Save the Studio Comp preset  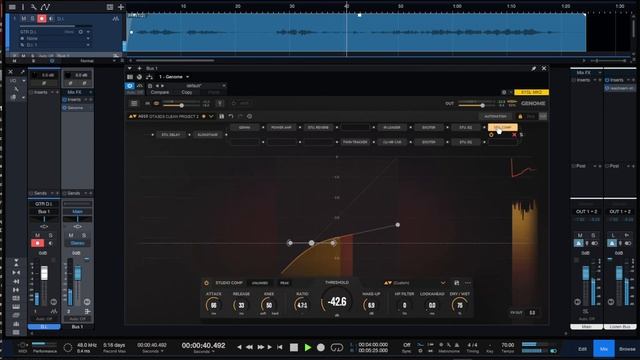coord(456,283)
